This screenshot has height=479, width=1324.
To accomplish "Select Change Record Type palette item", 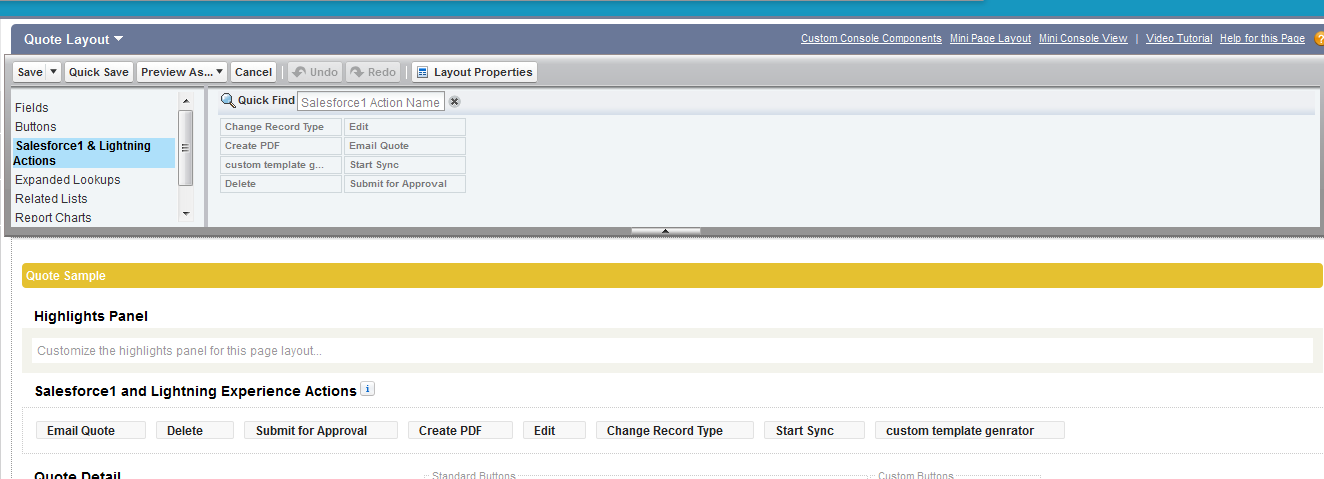I will pos(280,127).
